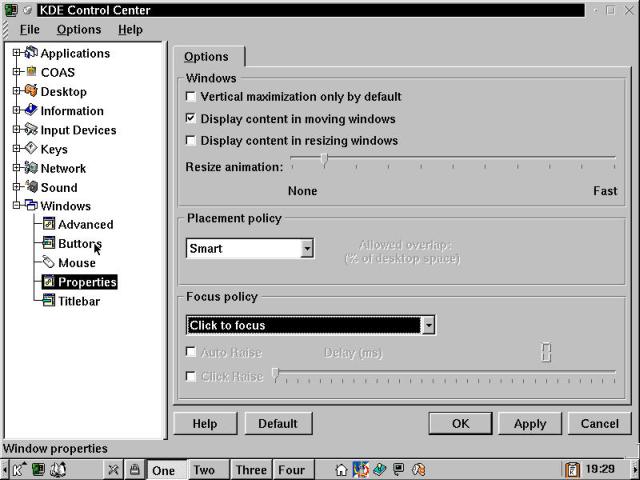Image resolution: width=640 pixels, height=480 pixels.
Task: Click the Resize animation slider handle
Action: pyautogui.click(x=324, y=160)
